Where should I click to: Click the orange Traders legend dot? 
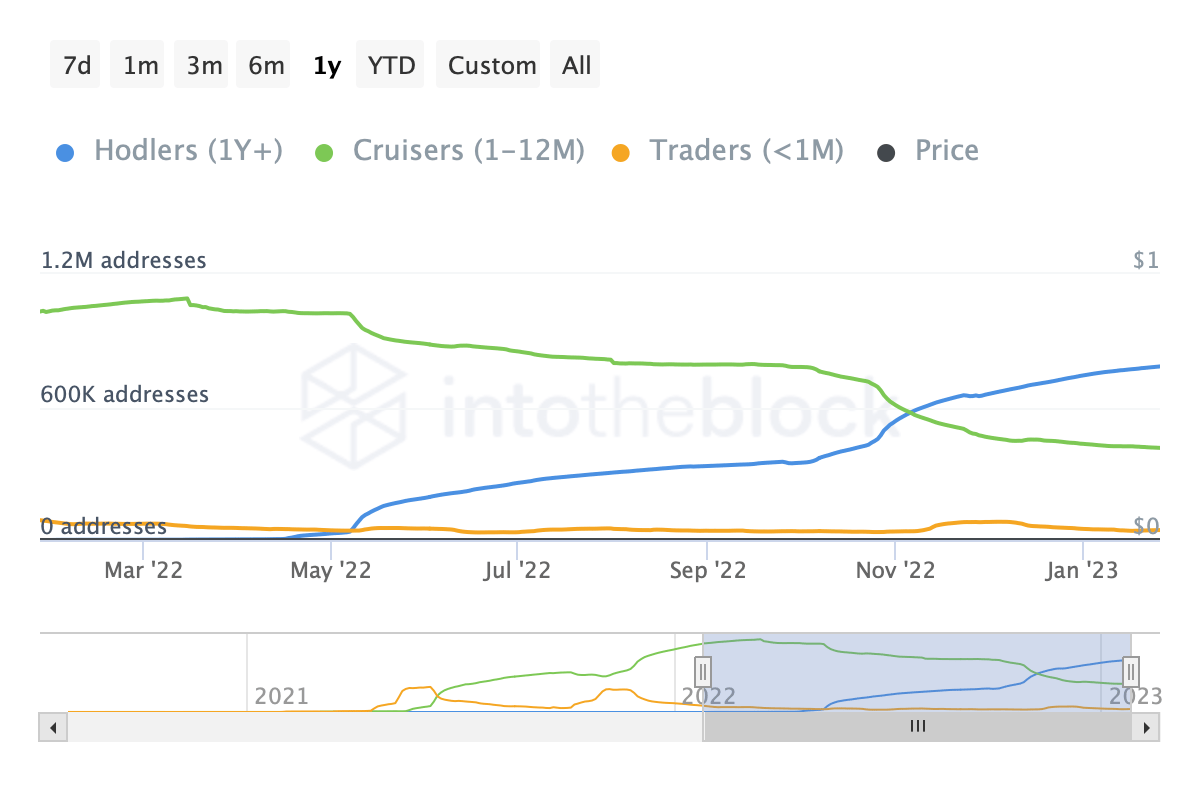tap(623, 150)
